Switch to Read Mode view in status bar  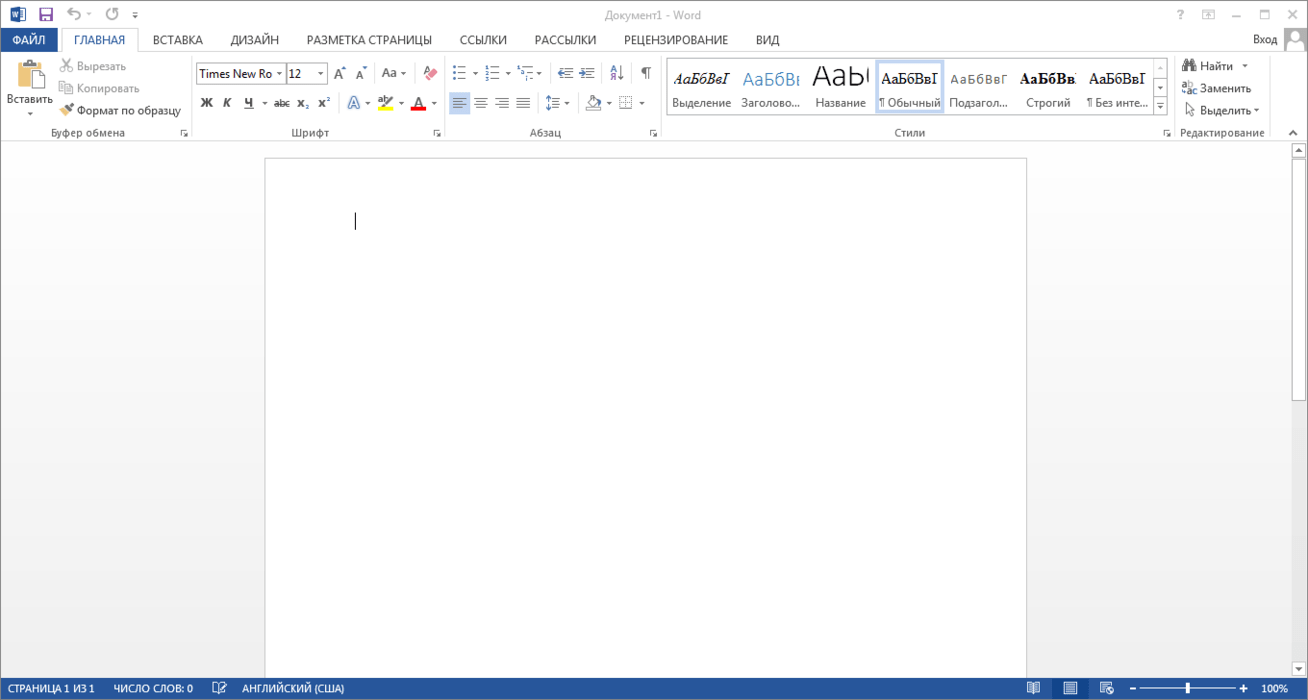click(1033, 688)
